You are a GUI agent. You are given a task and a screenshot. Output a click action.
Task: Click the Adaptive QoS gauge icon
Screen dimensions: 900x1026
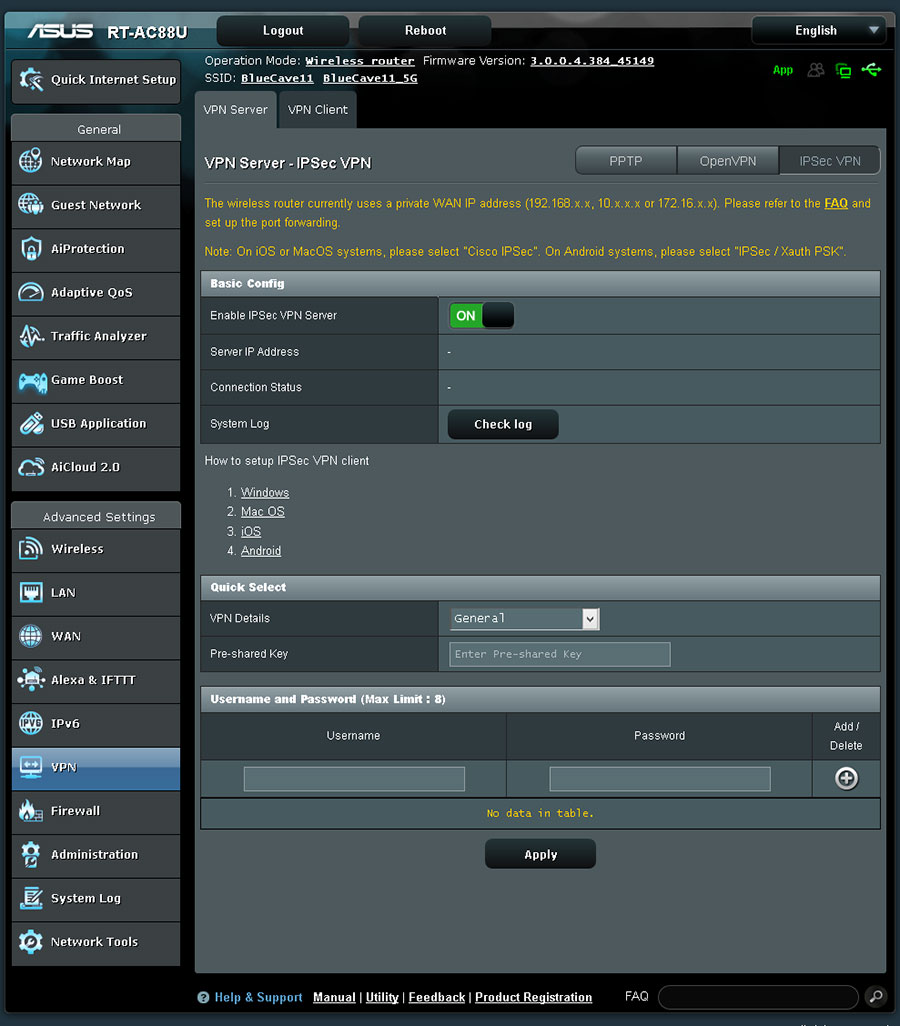(31, 292)
